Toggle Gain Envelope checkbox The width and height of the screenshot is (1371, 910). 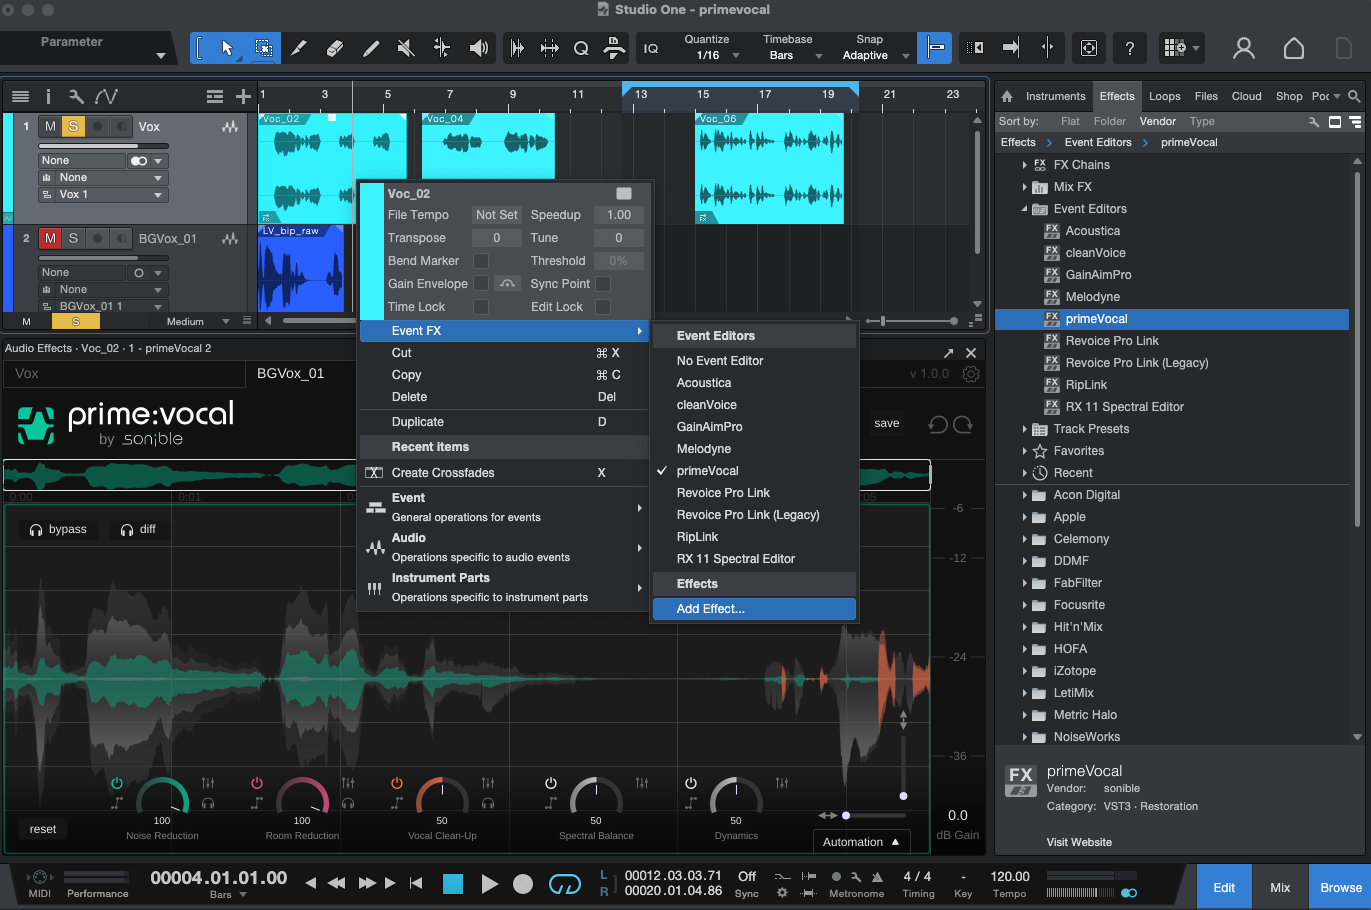481,284
